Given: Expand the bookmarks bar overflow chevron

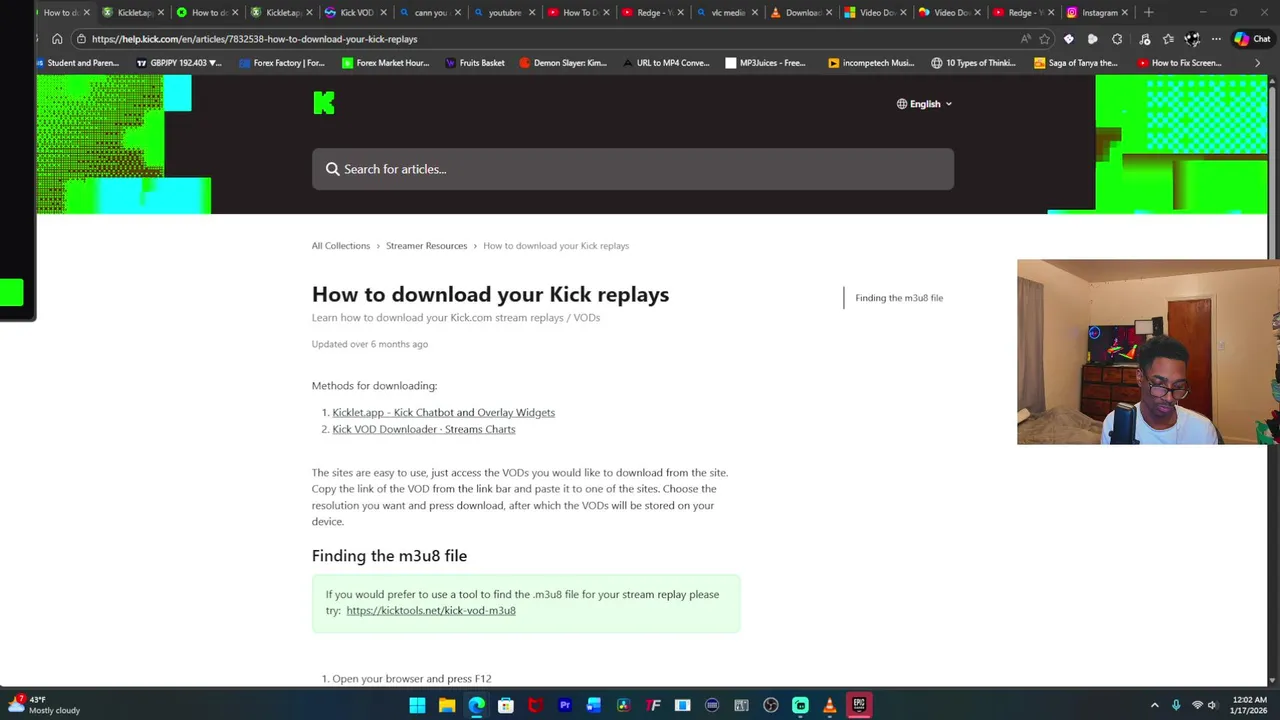Looking at the screenshot, I should tap(1258, 62).
